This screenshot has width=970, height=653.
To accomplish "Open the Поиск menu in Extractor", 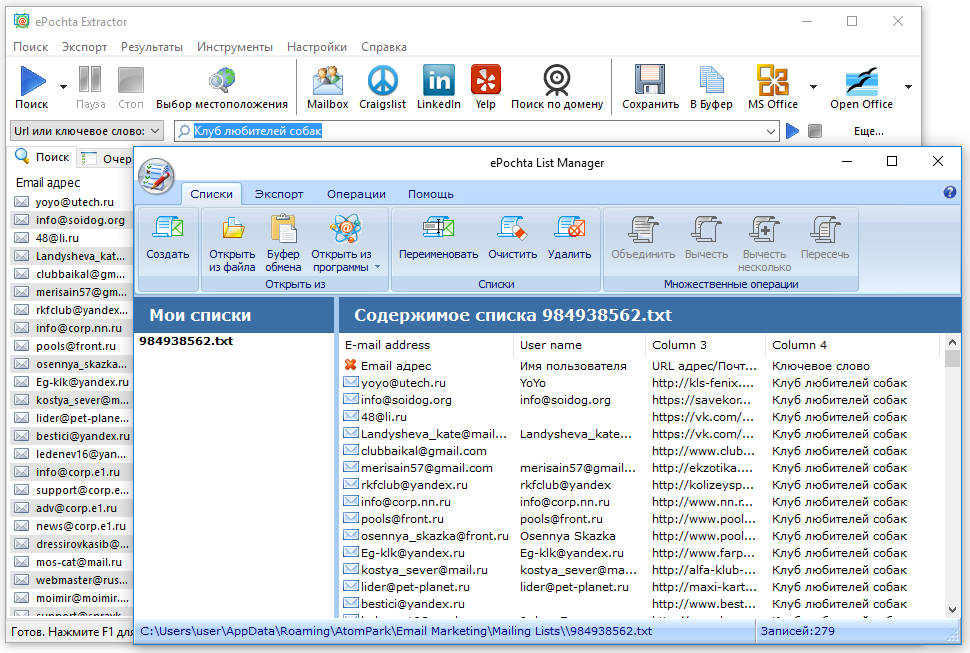I will (x=30, y=47).
